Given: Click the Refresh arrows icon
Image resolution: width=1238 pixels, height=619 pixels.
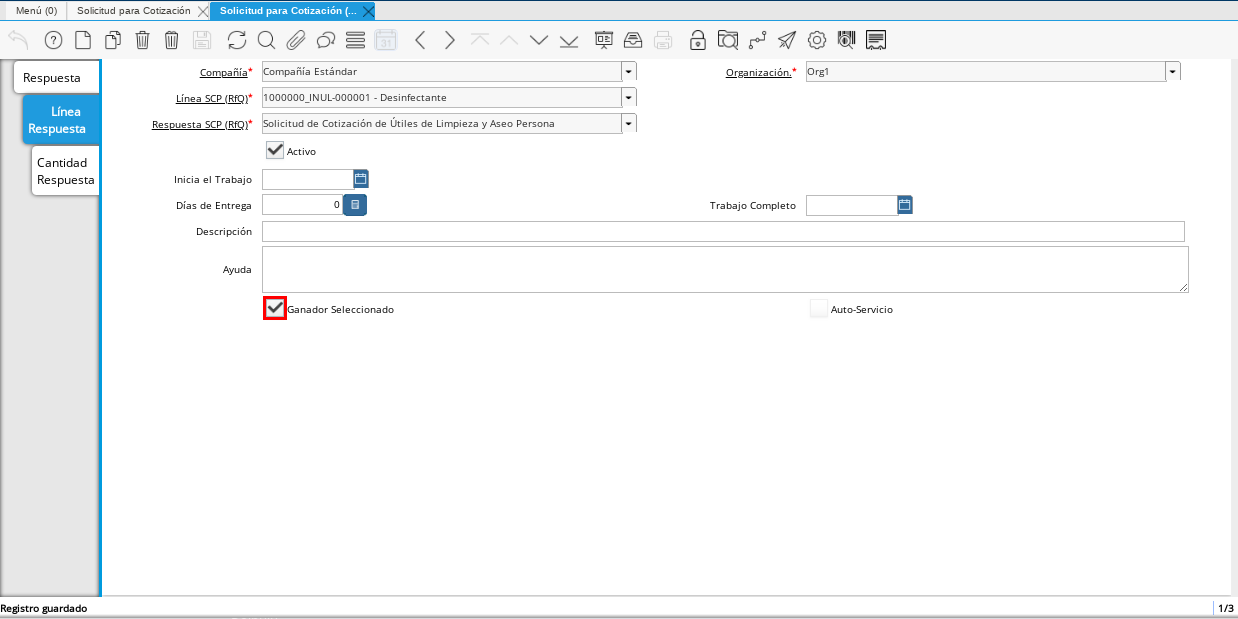Looking at the screenshot, I should tap(236, 40).
